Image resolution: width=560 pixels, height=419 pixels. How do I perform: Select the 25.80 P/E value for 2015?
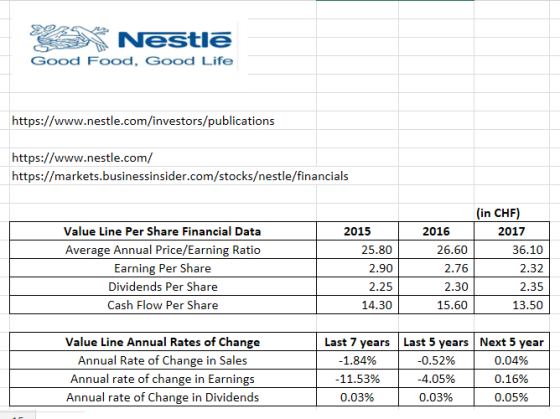(x=357, y=250)
